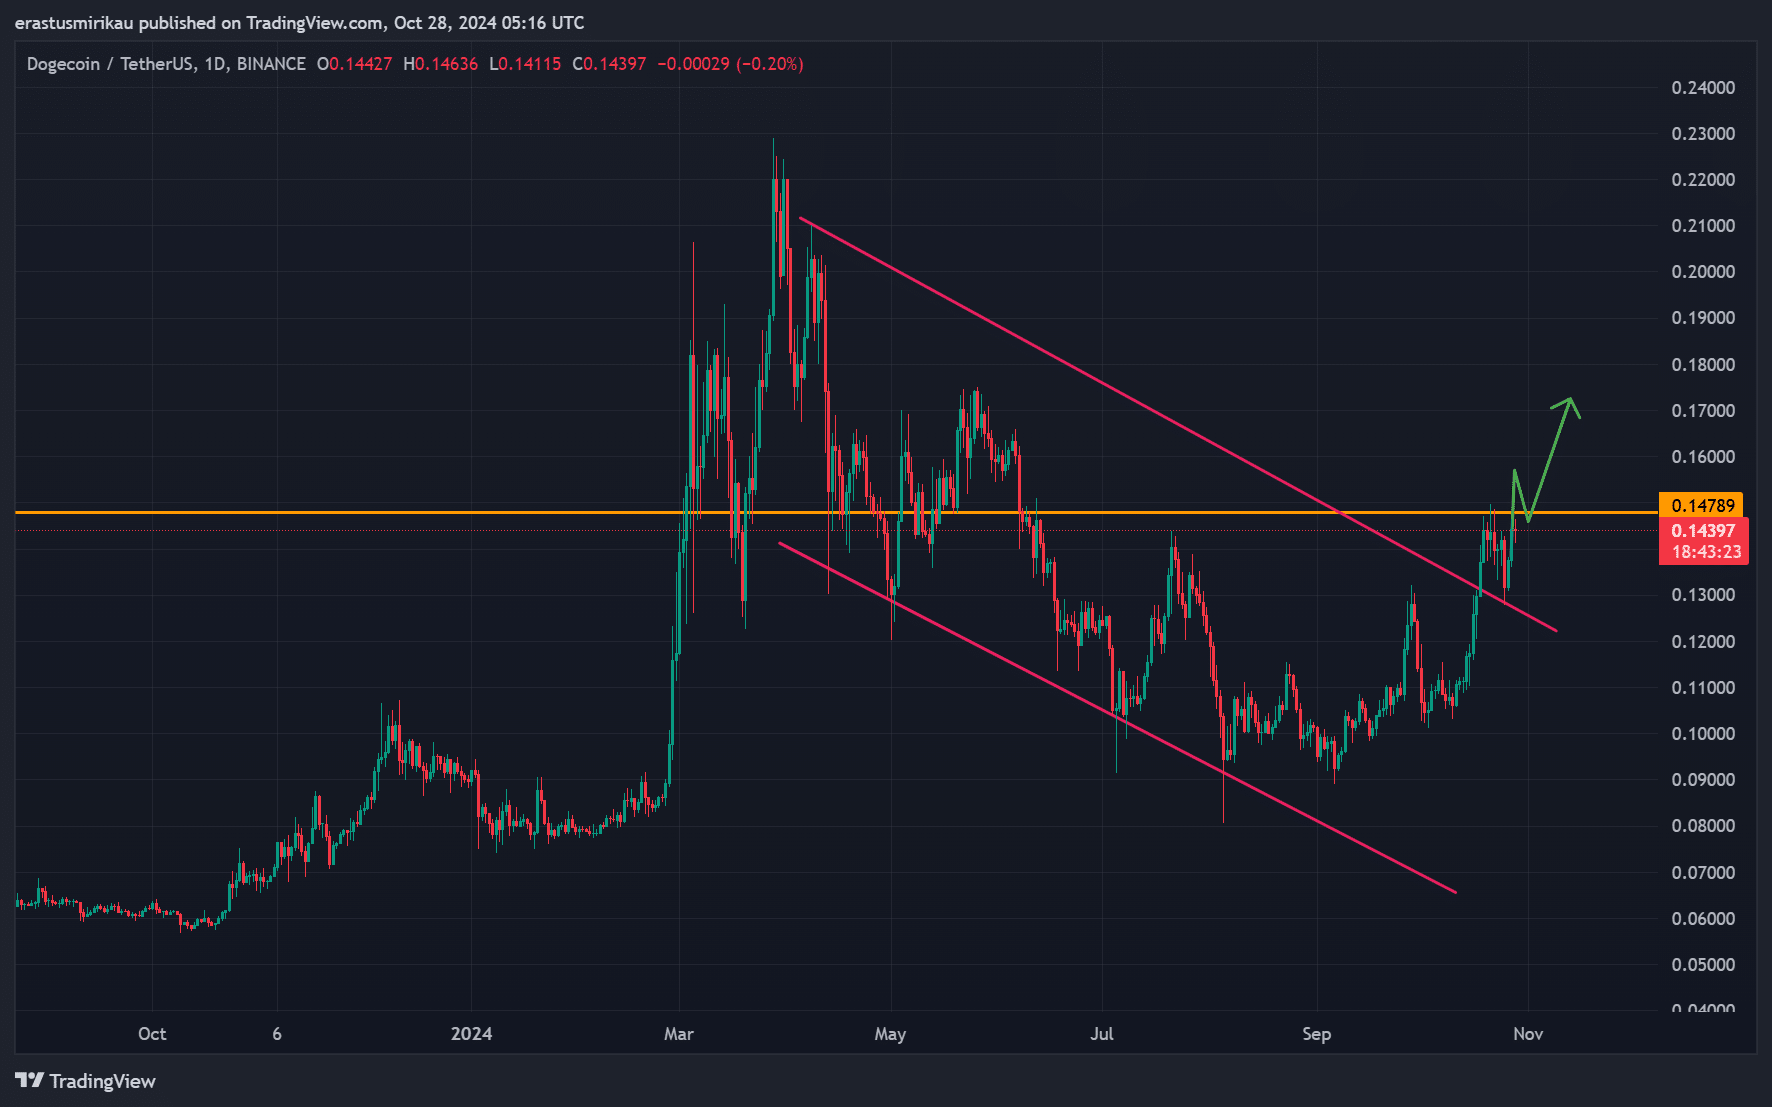This screenshot has width=1772, height=1107.
Task: Click the 0.17000 price axis label
Action: [1703, 411]
